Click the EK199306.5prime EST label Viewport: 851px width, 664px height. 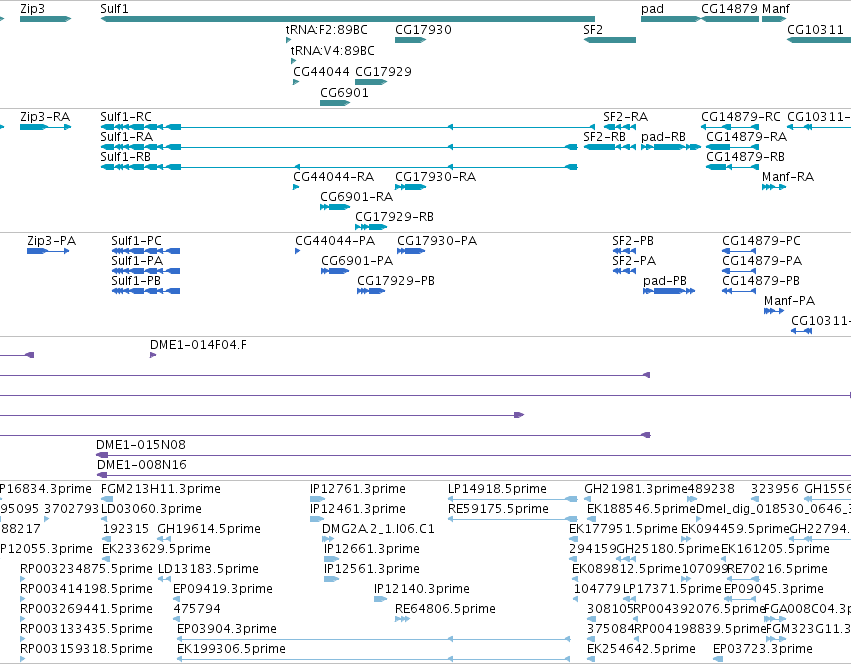tap(231, 649)
